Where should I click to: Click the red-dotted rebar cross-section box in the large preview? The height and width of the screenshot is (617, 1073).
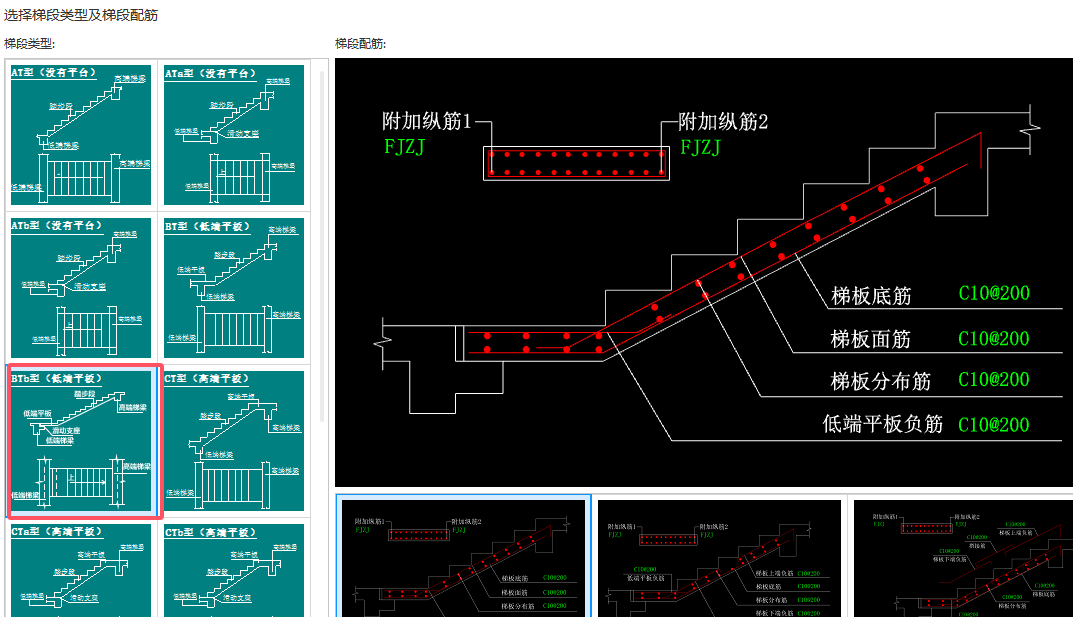576,163
